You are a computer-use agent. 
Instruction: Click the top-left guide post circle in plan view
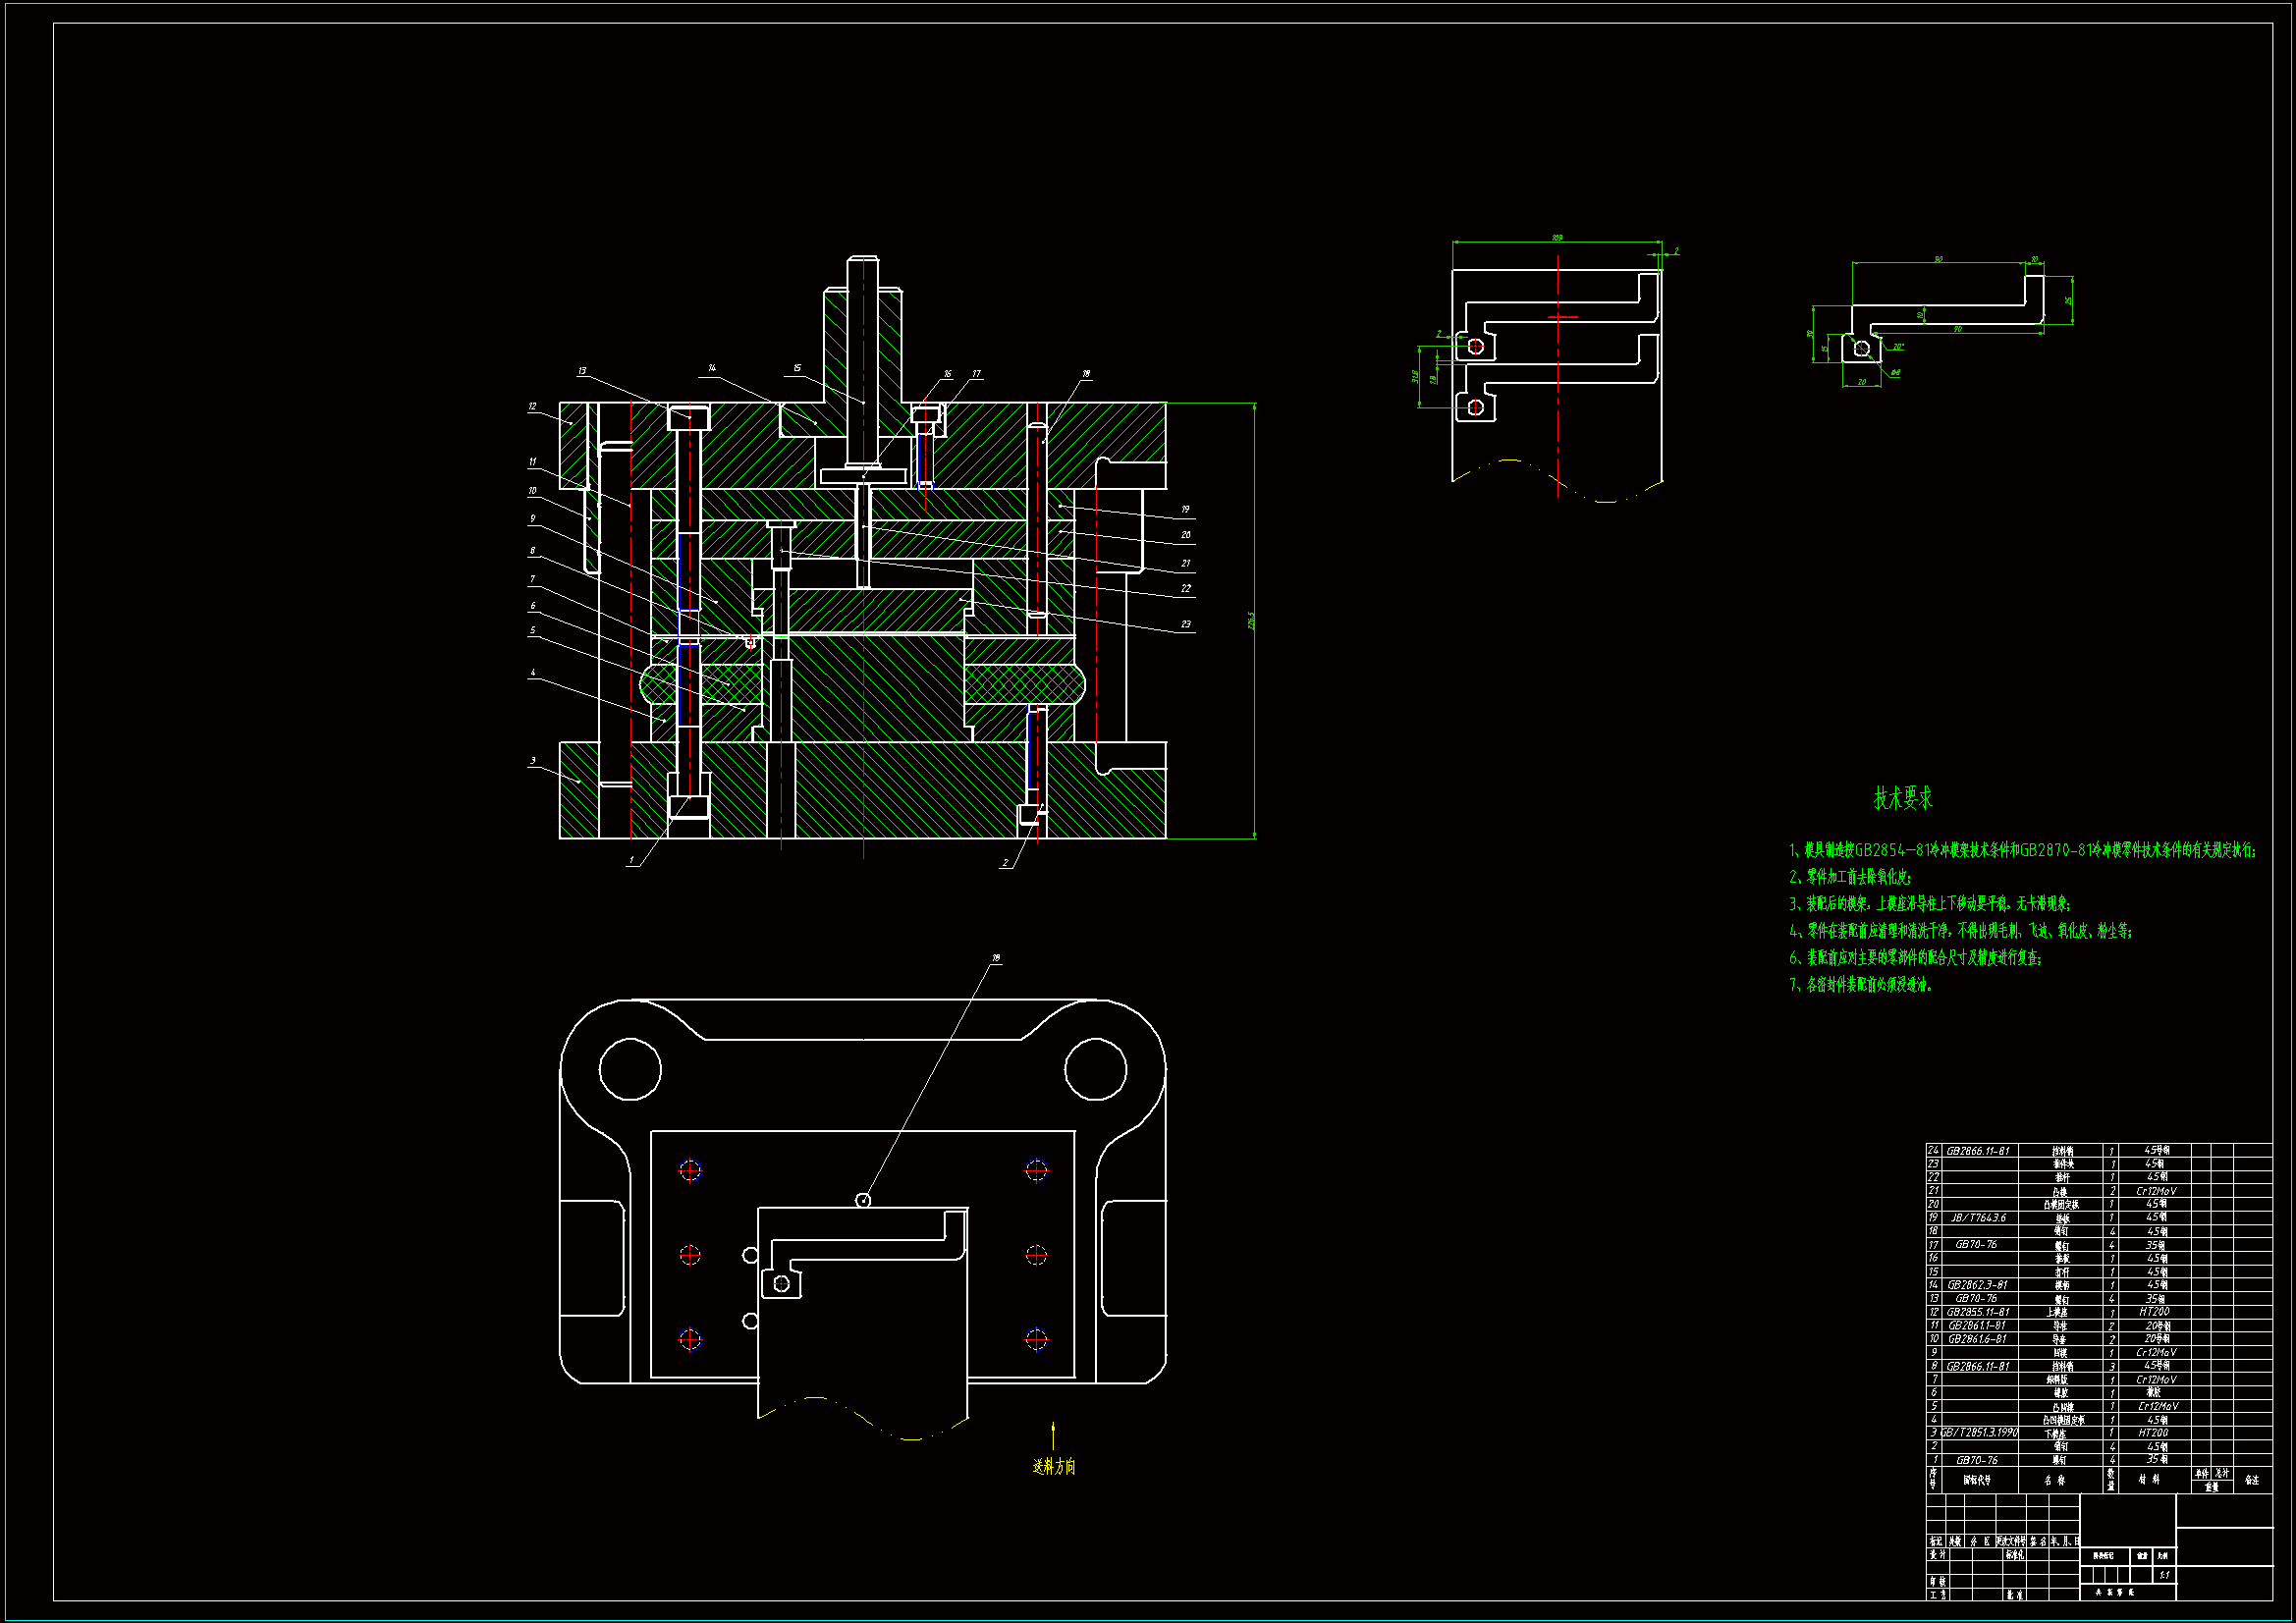tap(630, 1069)
